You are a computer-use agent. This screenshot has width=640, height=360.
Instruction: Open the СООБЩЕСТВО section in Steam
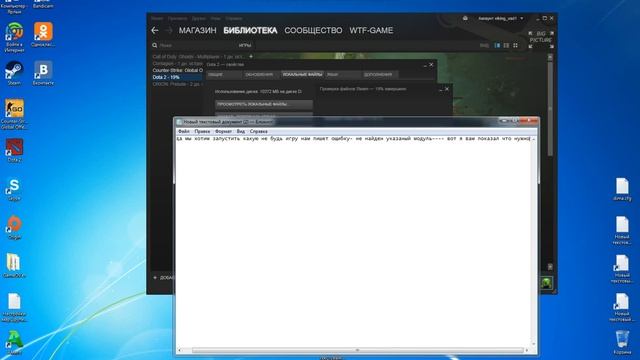pos(313,31)
